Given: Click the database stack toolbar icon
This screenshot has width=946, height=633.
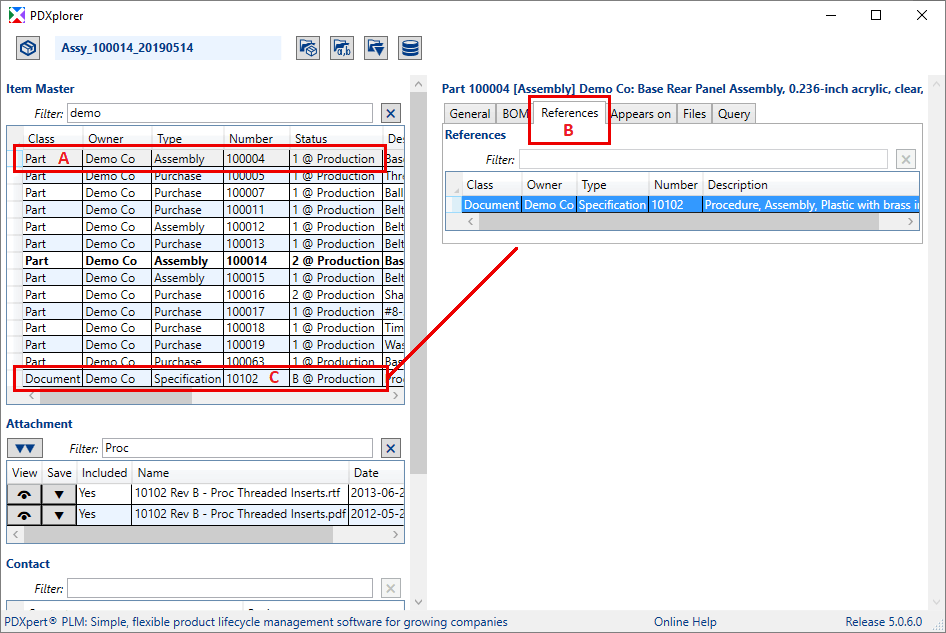Looking at the screenshot, I should (x=410, y=48).
